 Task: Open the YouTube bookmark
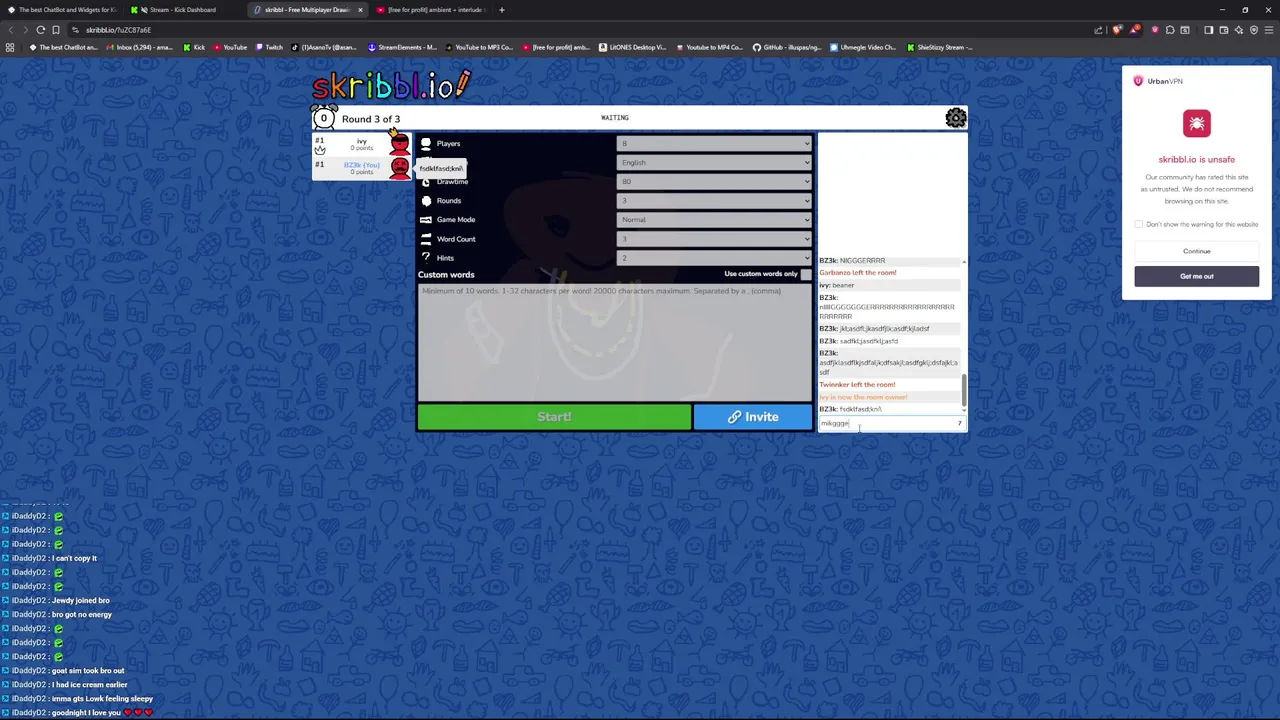pos(229,47)
